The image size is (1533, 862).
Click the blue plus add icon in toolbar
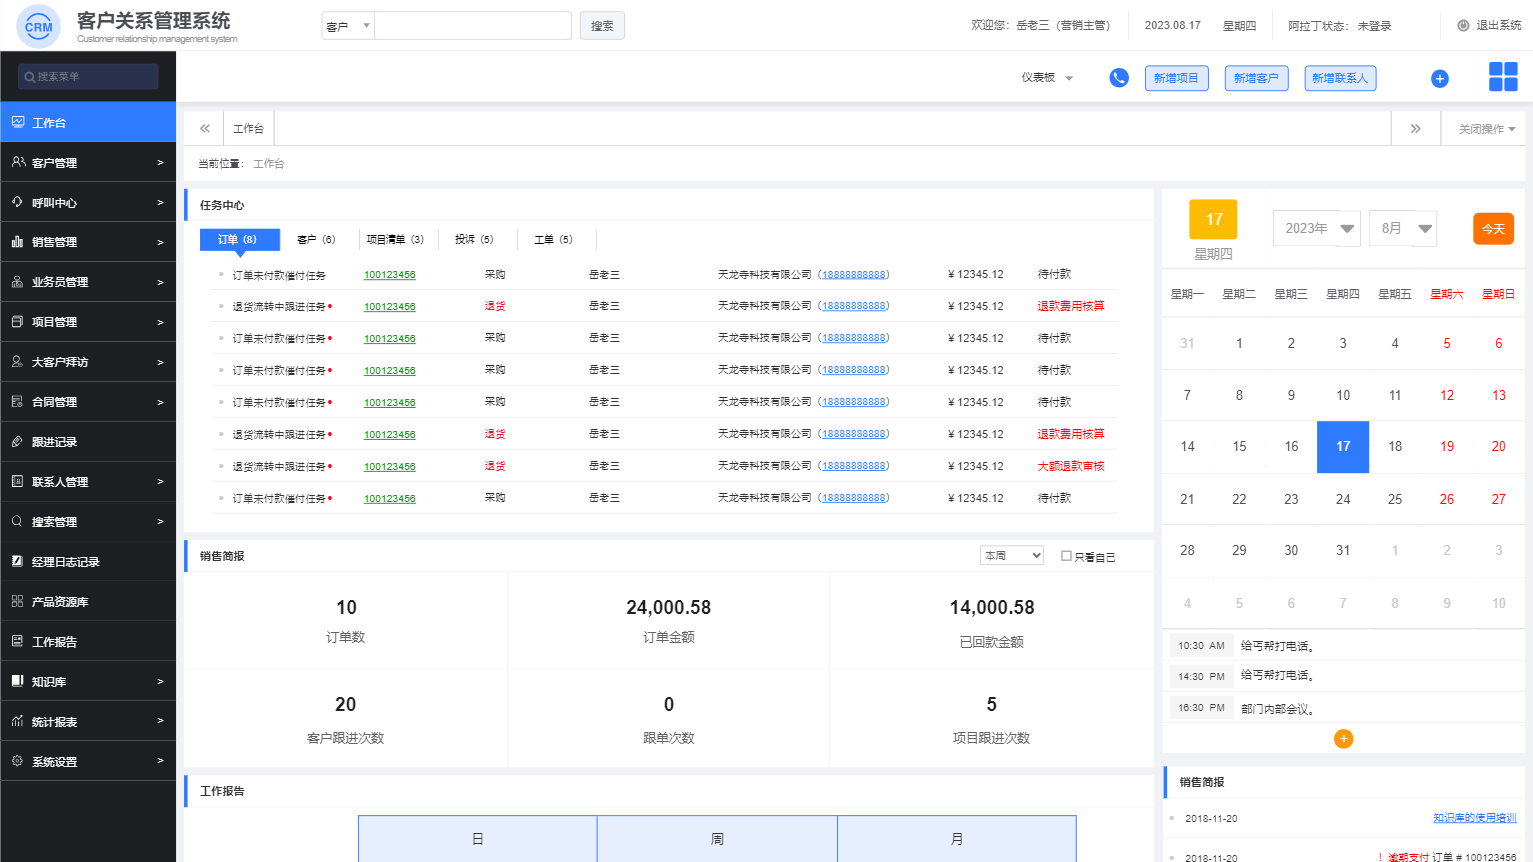(1440, 79)
